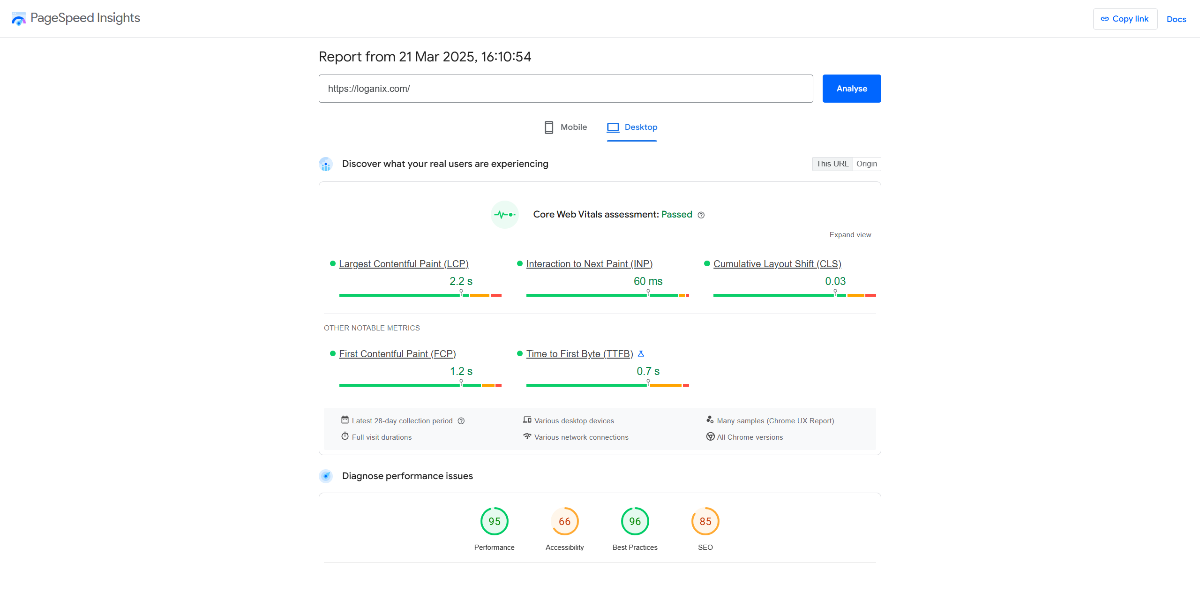
Task: Click the 0.03 CLS value
Action: coord(835,281)
